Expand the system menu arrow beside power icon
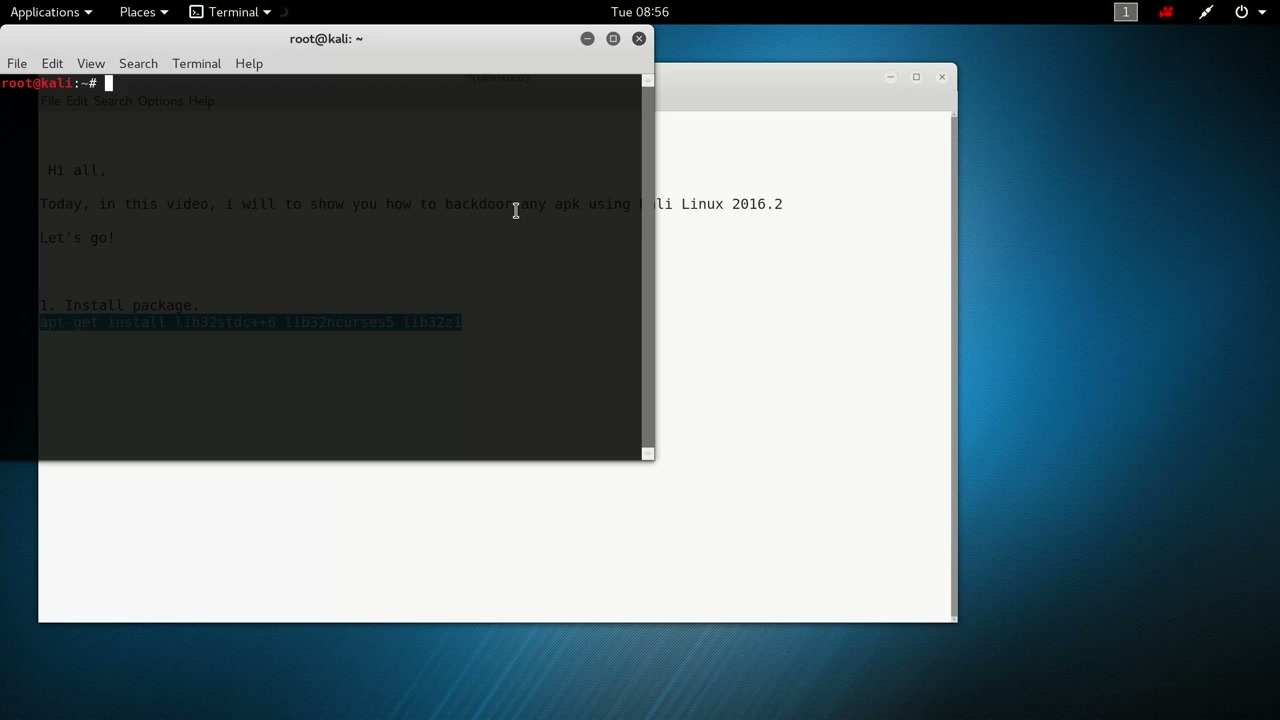 coord(1262,12)
